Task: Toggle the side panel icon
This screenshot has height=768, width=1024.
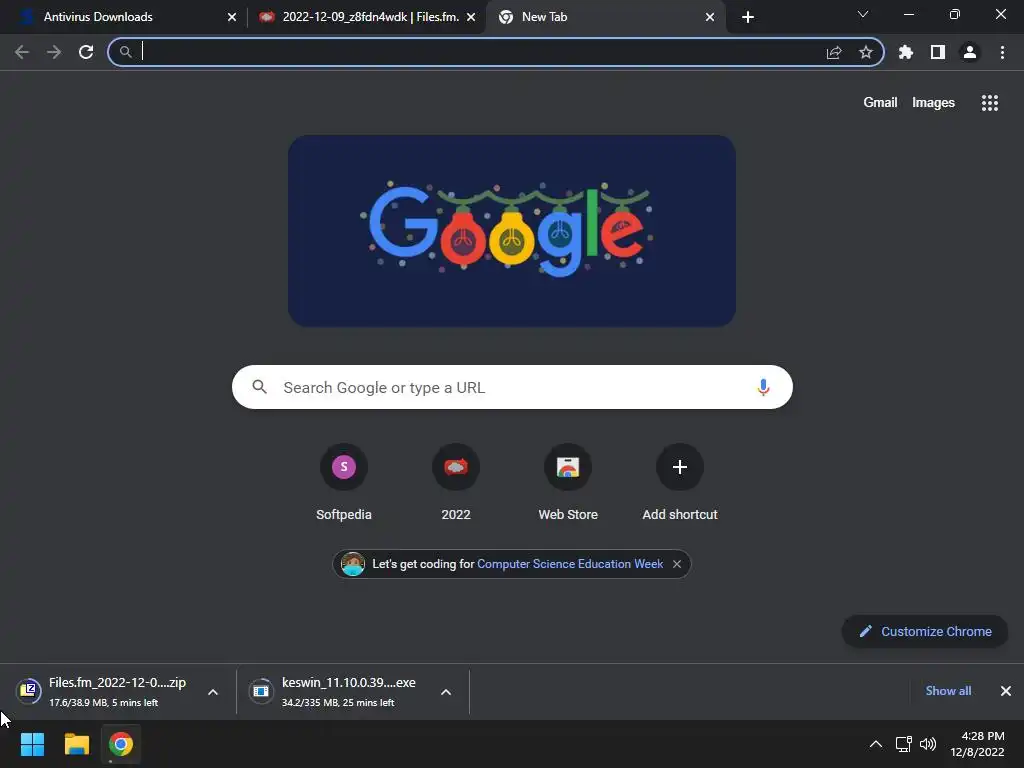Action: pos(938,52)
